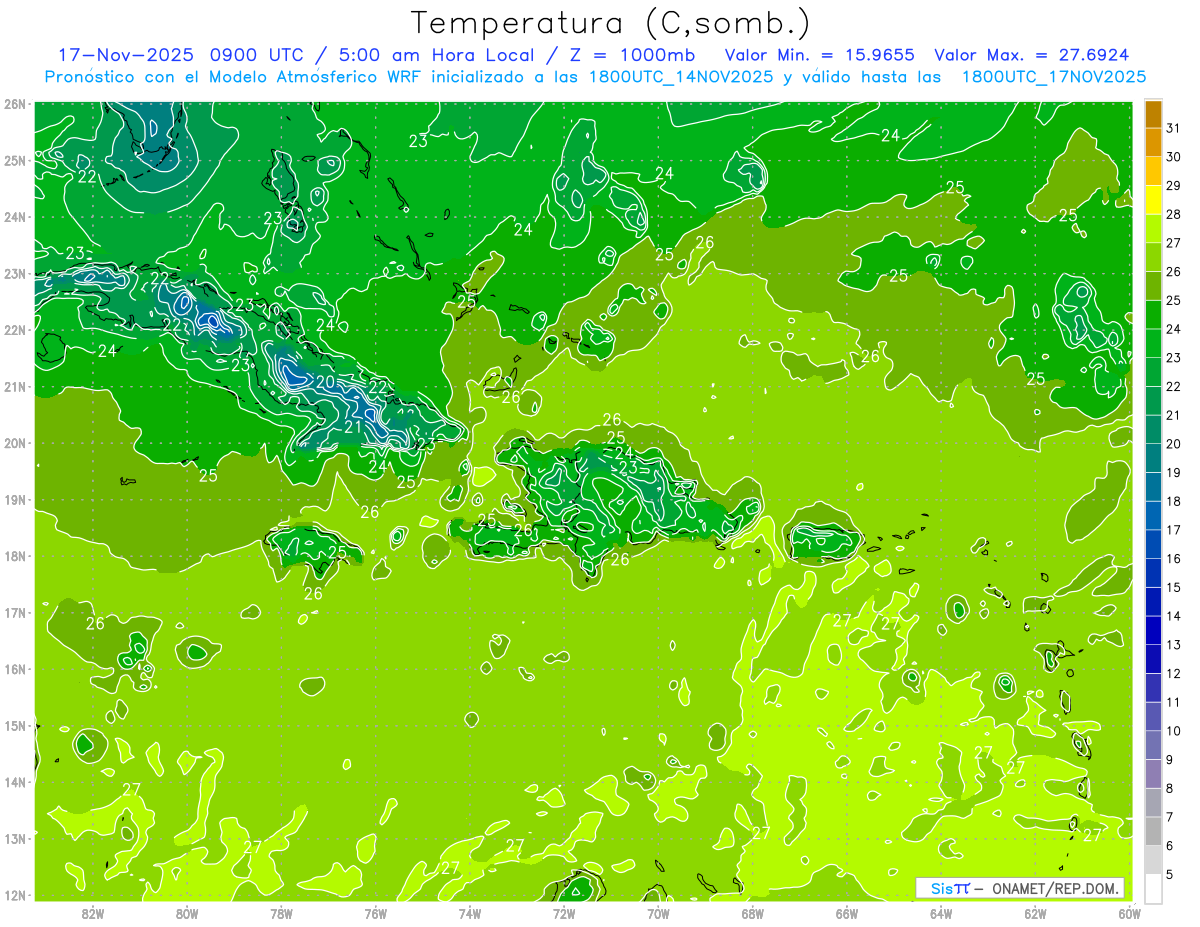Click the 60W longitude axis label
The image size is (1200, 927).
[x=1129, y=913]
